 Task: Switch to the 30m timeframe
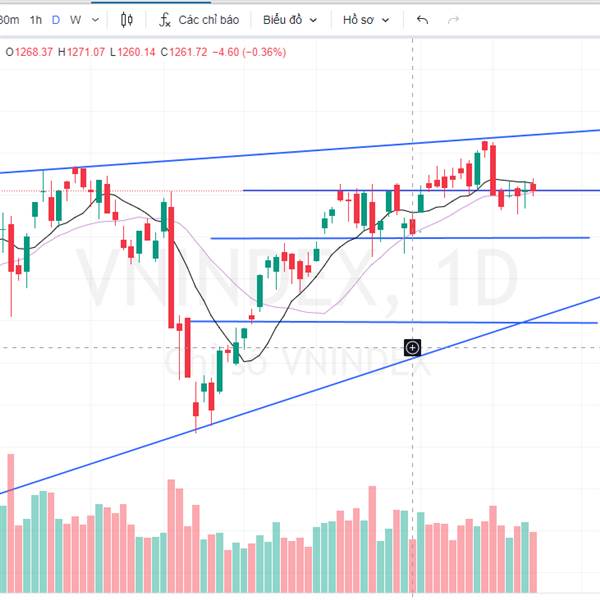8,19
